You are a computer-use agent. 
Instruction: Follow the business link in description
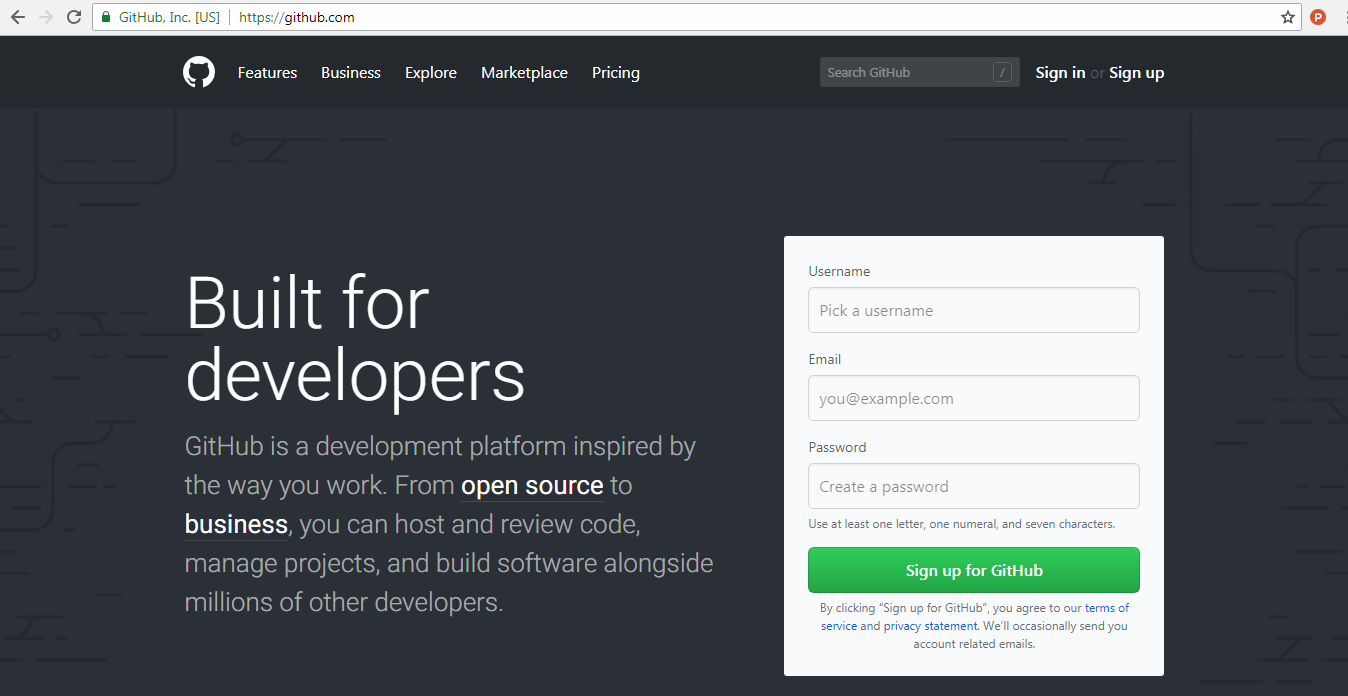pyautogui.click(x=237, y=524)
